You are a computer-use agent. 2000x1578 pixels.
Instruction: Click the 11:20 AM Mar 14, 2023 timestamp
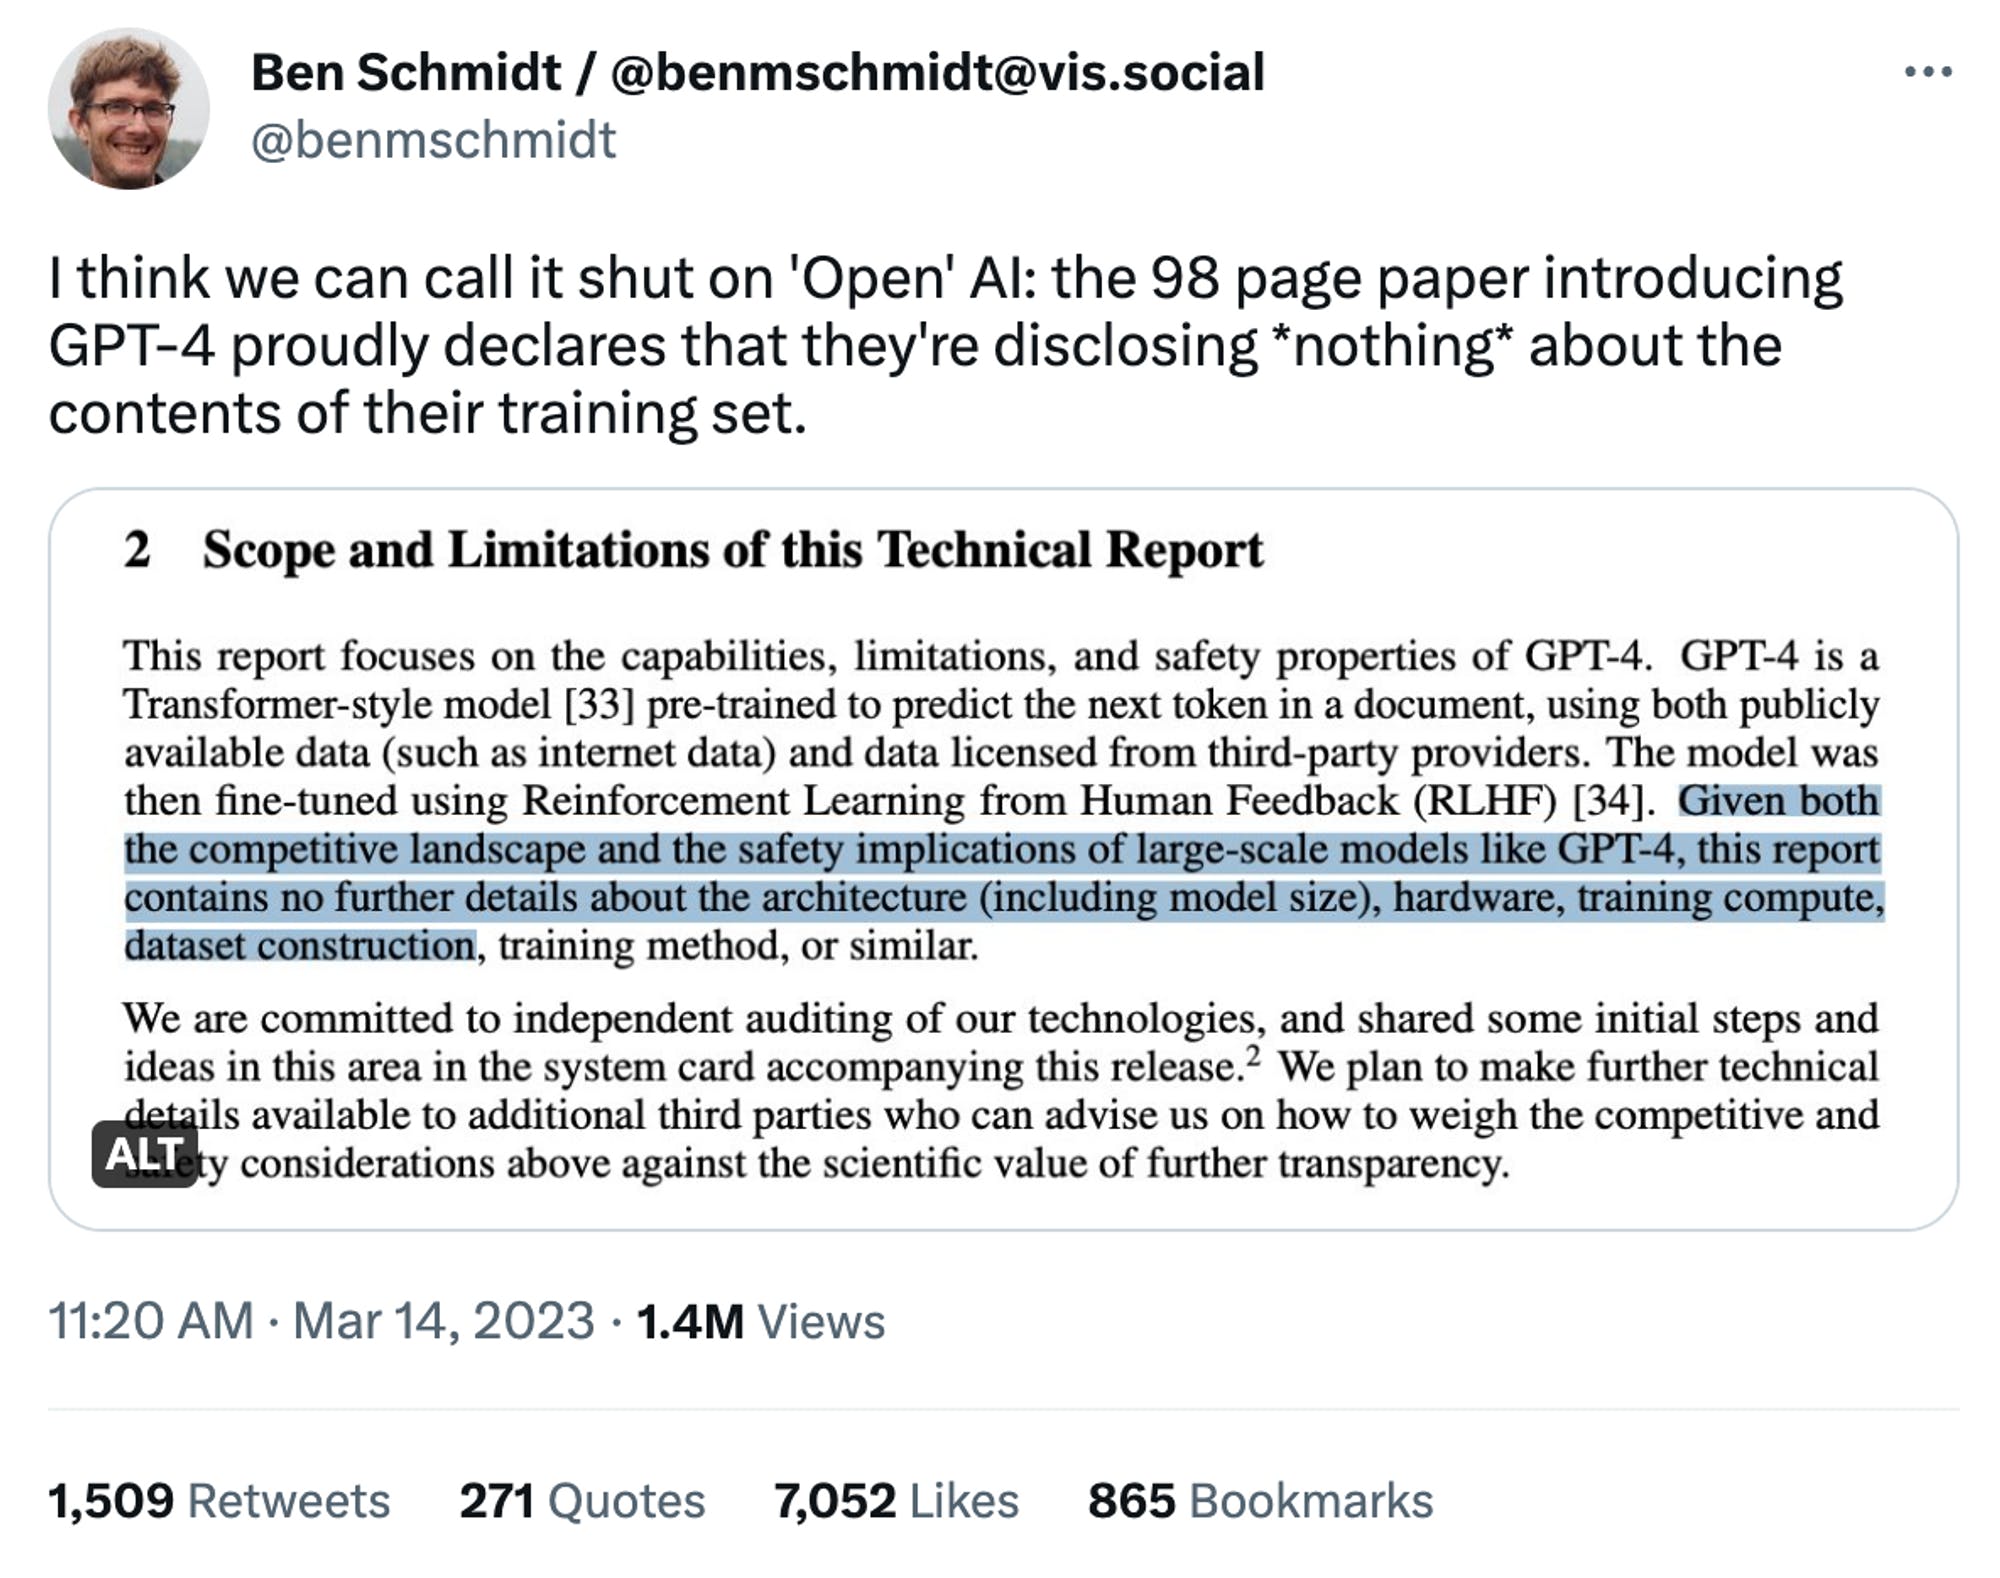321,1320
